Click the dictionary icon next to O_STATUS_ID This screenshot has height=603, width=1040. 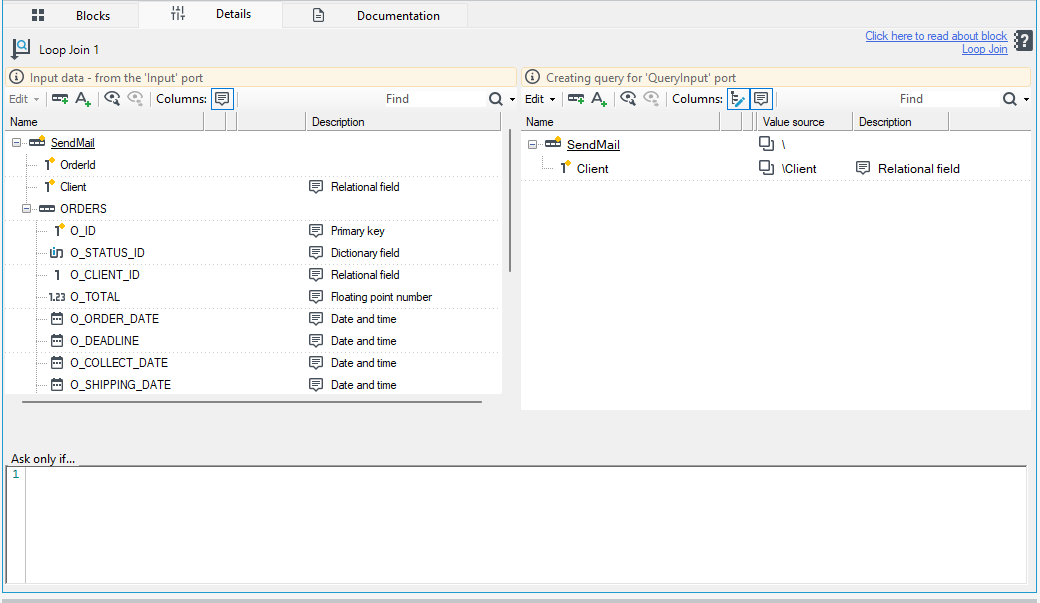[56, 253]
